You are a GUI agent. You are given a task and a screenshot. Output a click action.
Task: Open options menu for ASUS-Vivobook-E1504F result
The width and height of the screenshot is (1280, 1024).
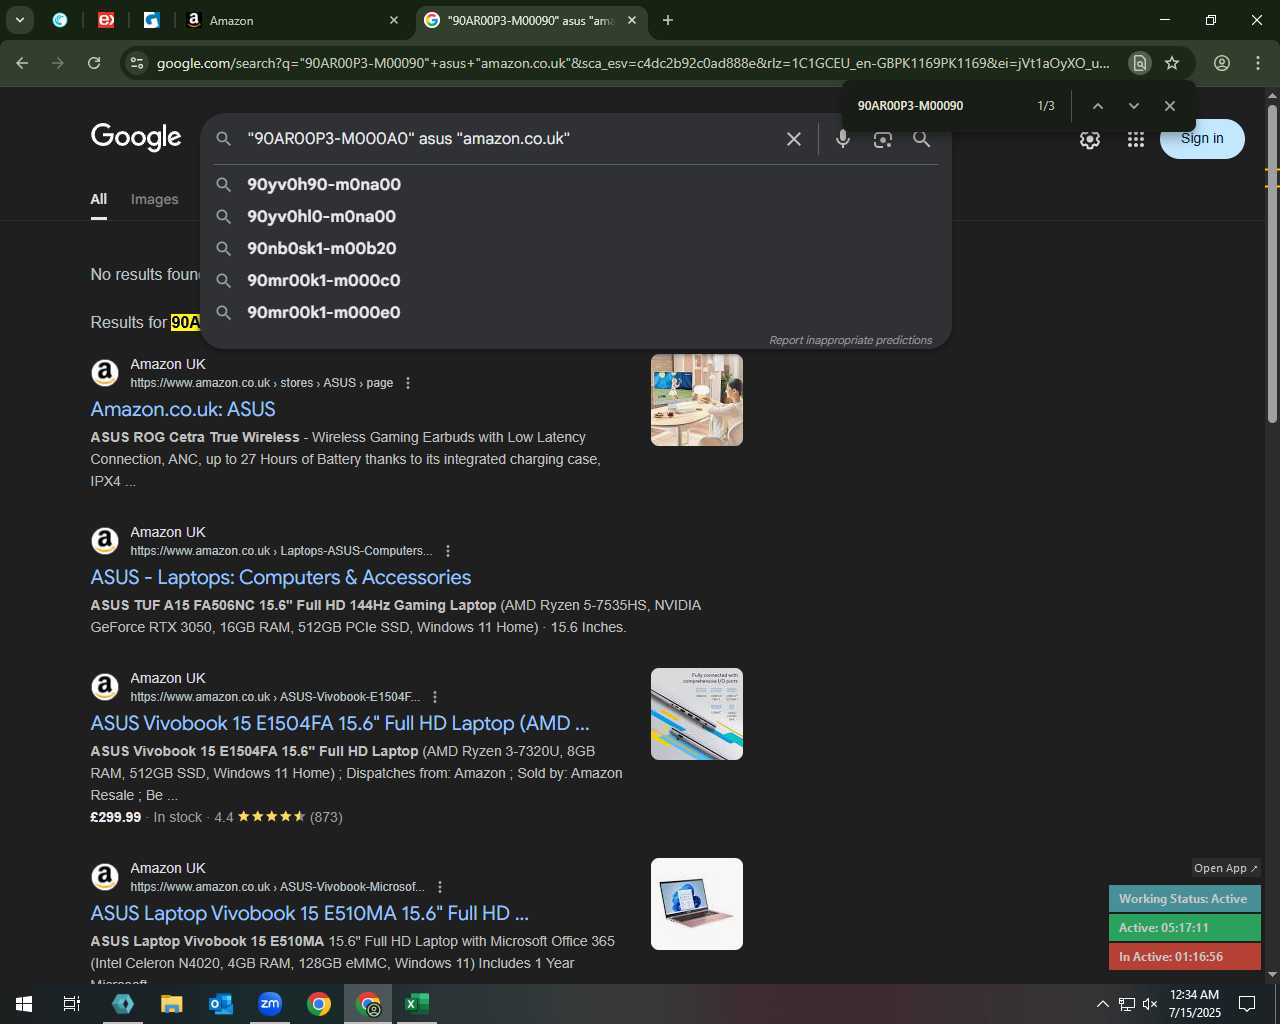tap(435, 697)
